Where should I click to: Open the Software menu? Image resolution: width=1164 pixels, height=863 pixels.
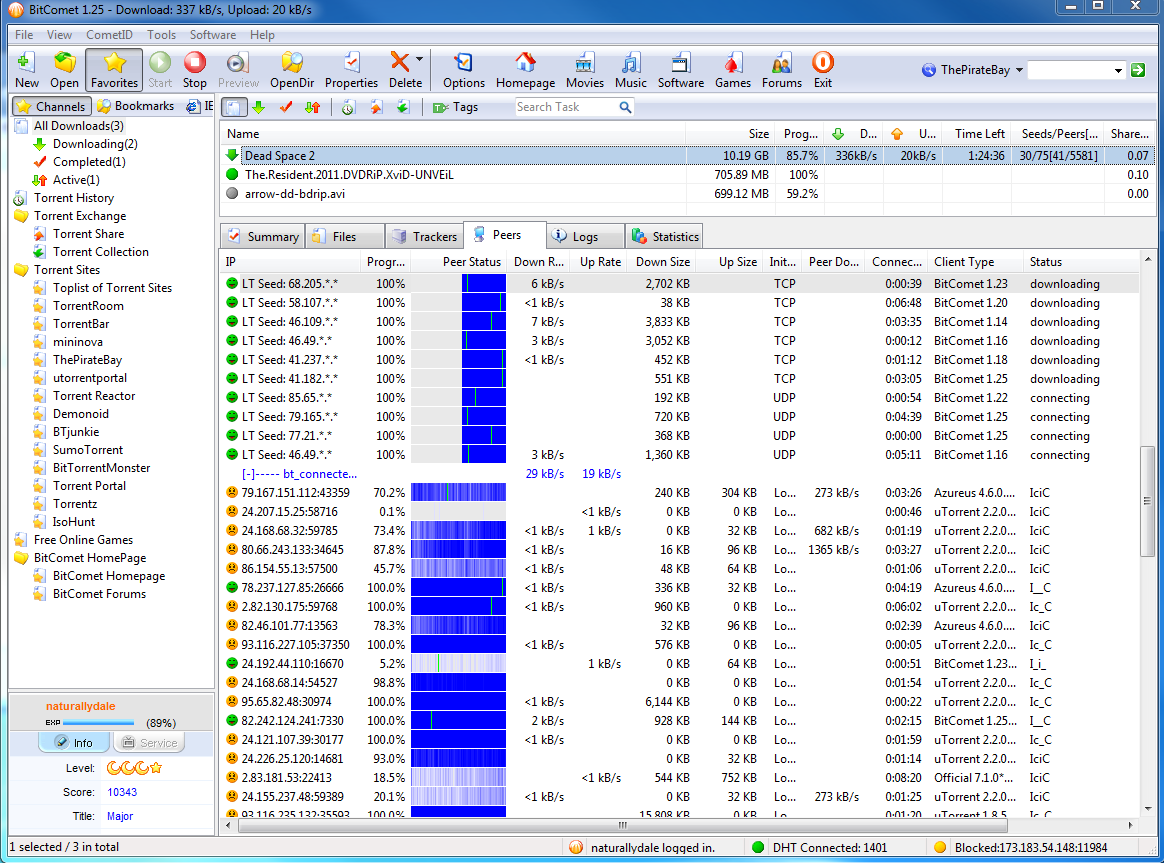click(x=212, y=35)
